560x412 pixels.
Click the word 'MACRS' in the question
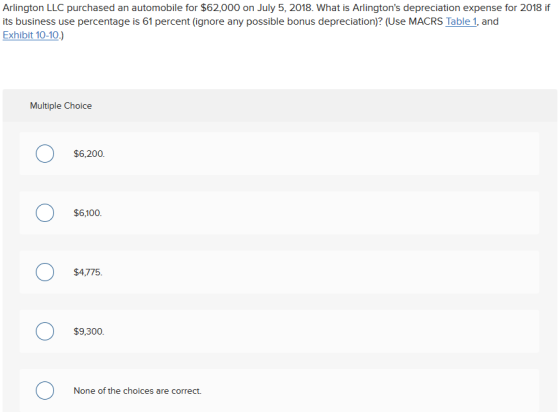pos(425,21)
